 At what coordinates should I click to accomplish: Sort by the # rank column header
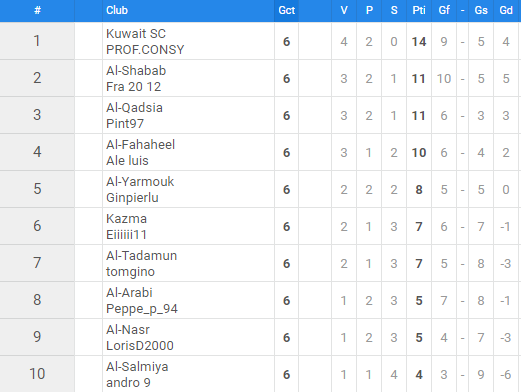pos(37,10)
